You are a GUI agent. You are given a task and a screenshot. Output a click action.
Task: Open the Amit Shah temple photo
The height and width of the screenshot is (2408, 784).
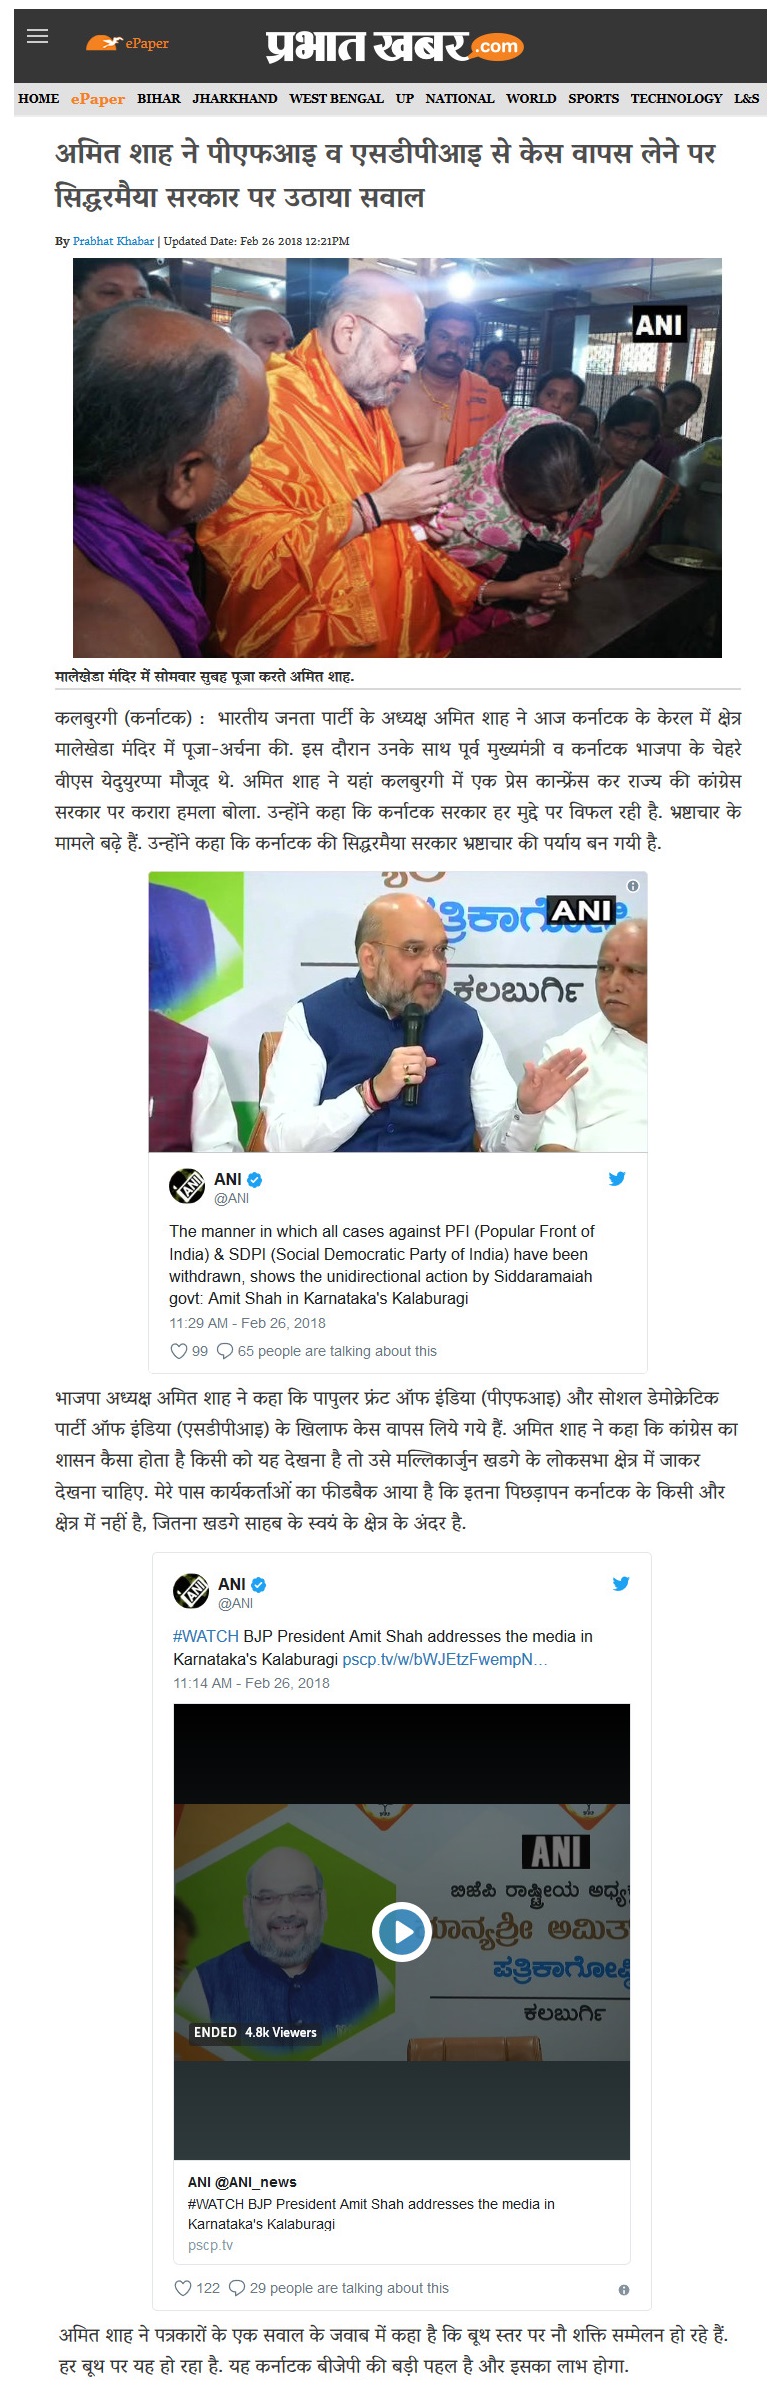coord(397,458)
